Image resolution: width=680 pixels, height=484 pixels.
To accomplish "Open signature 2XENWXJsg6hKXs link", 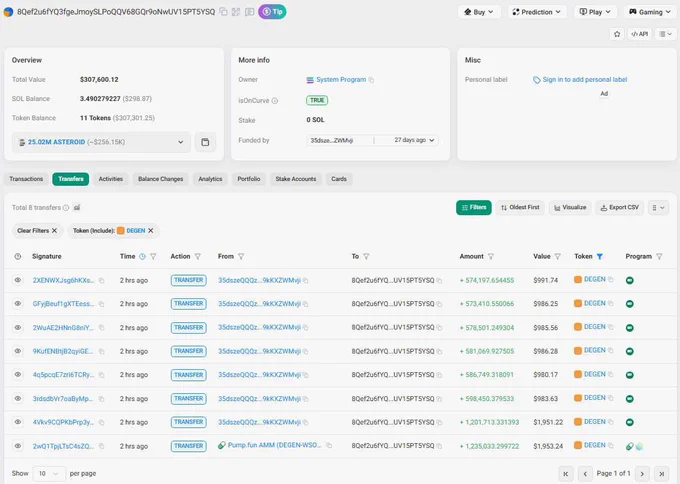I will [63, 280].
